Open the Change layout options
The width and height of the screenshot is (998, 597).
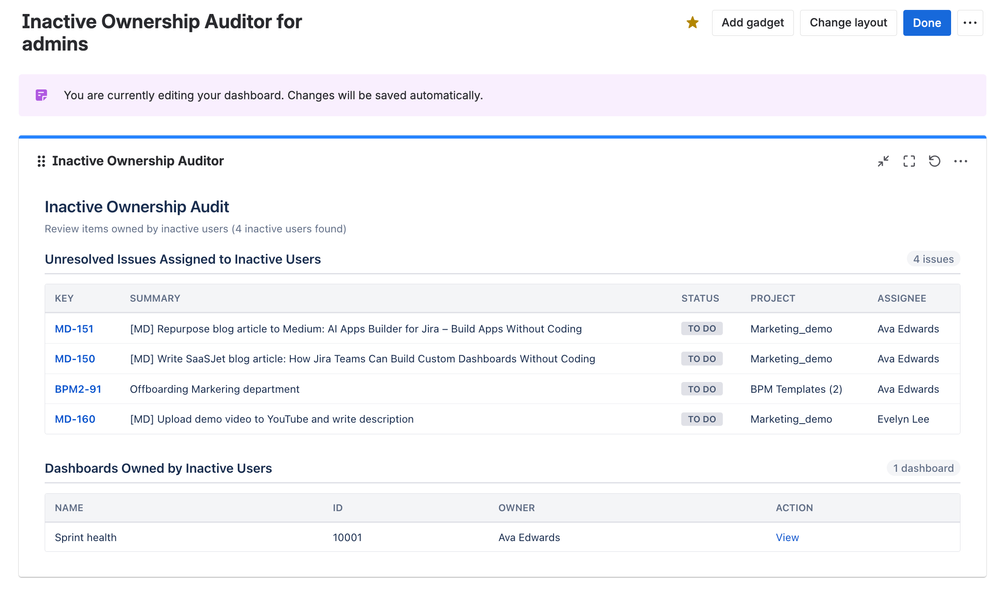(848, 22)
